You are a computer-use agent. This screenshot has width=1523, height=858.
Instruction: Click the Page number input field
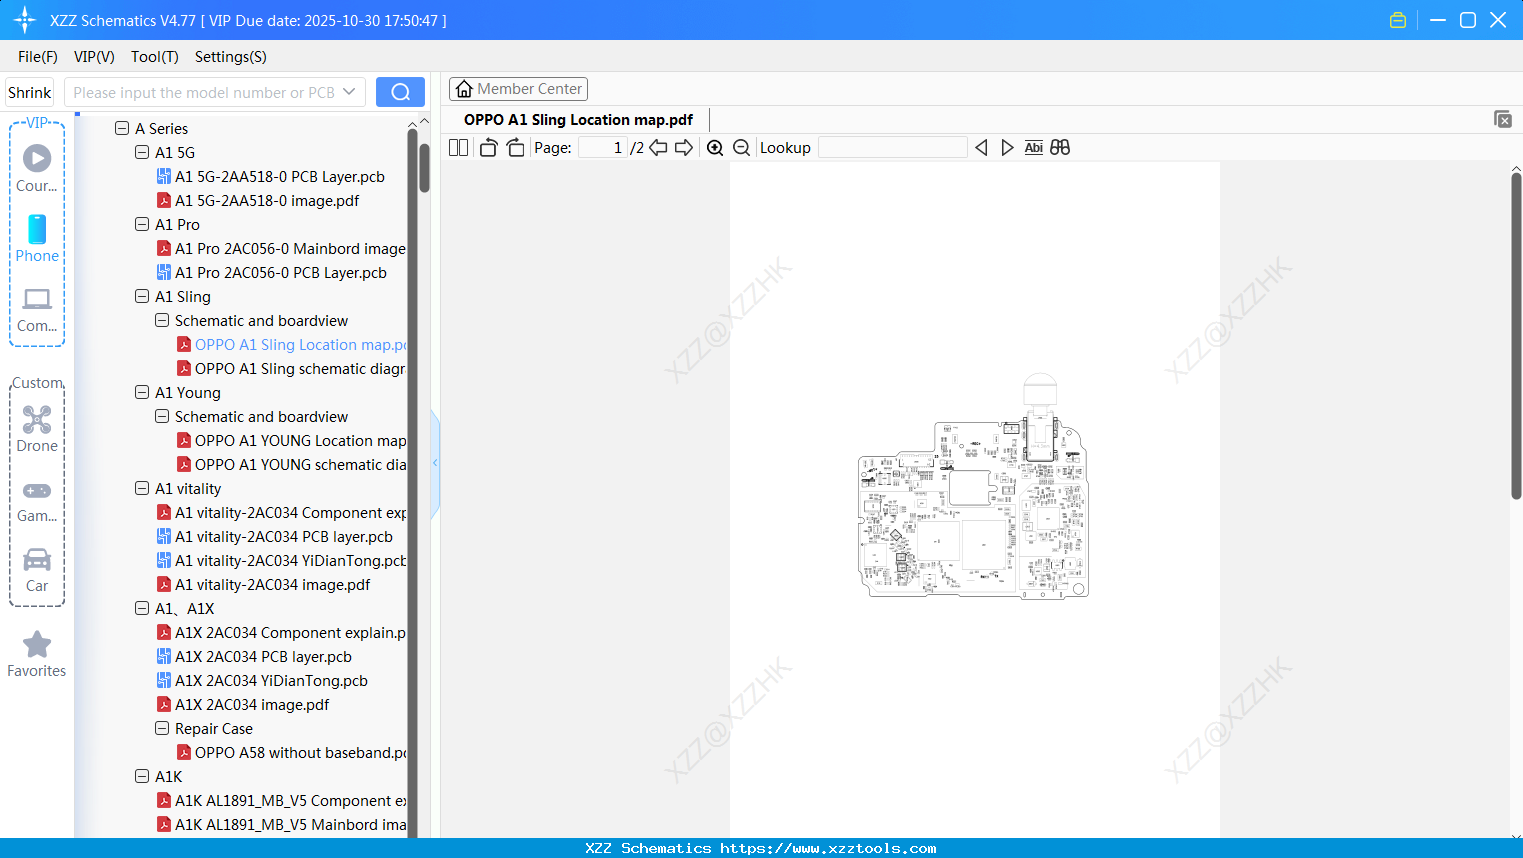click(x=602, y=148)
